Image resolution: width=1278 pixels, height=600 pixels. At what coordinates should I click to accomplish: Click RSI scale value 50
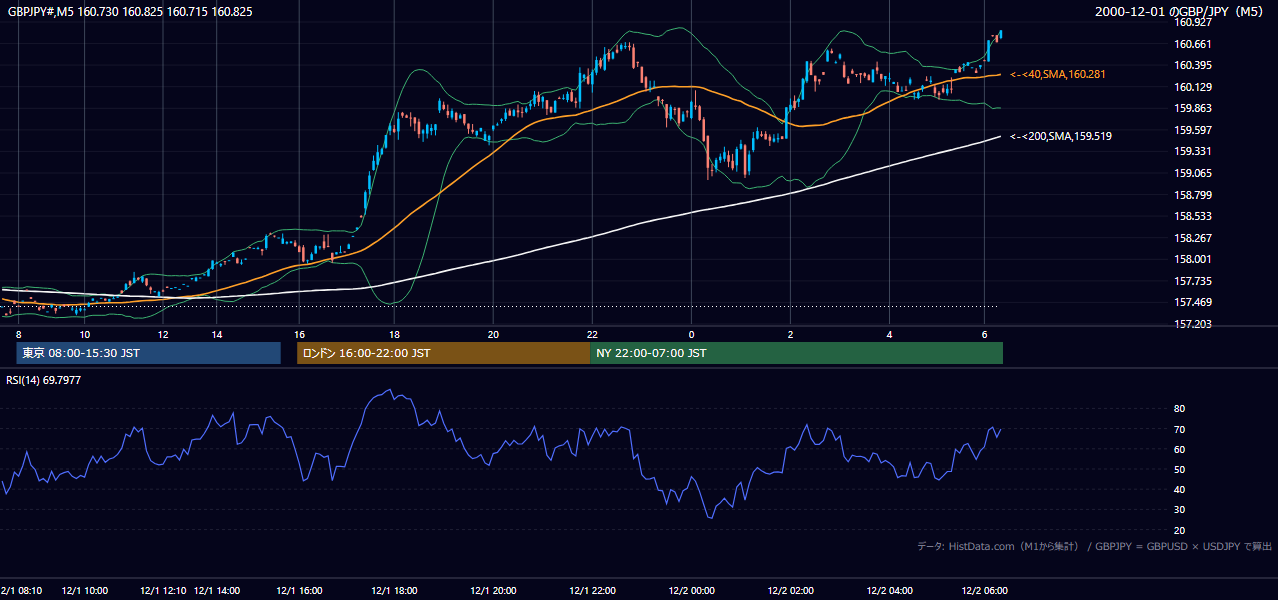coord(1179,470)
